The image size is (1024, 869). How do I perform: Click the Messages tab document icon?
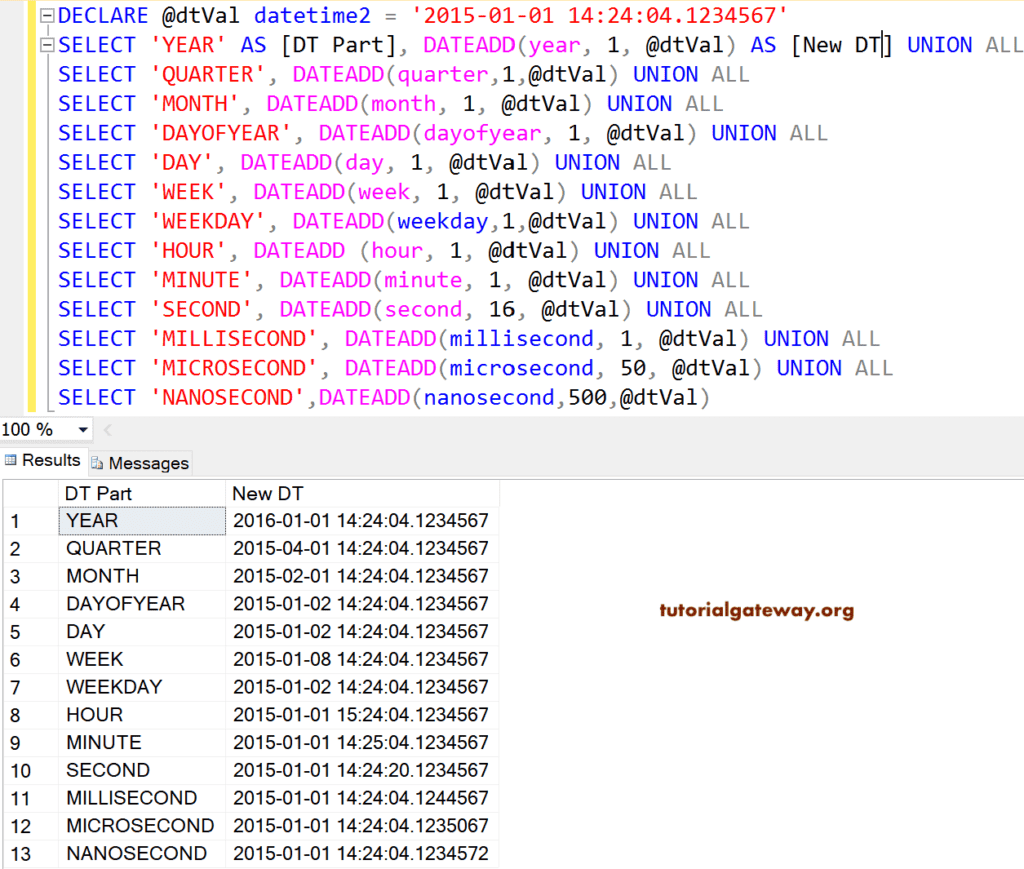click(95, 463)
